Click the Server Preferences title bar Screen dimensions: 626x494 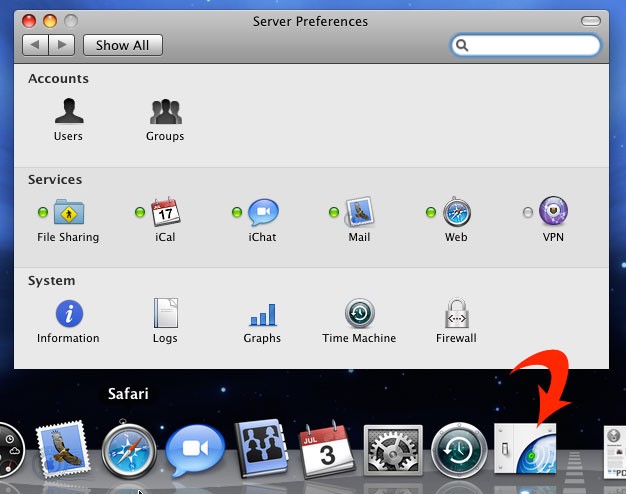click(311, 21)
